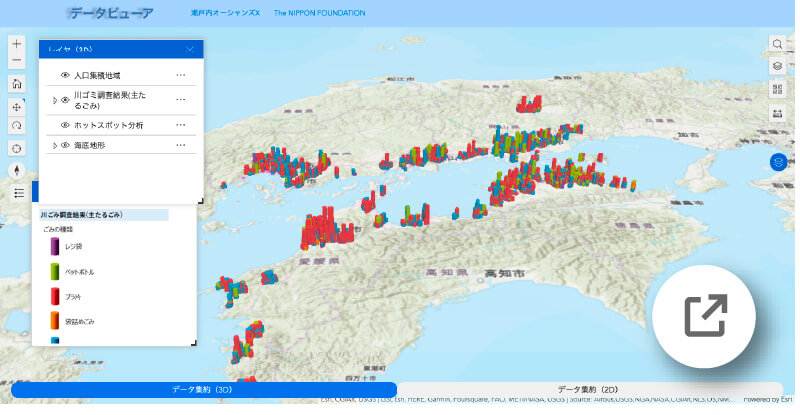Switch to データ集約（3D）tab
The height and width of the screenshot is (415, 800).
pyautogui.click(x=203, y=389)
